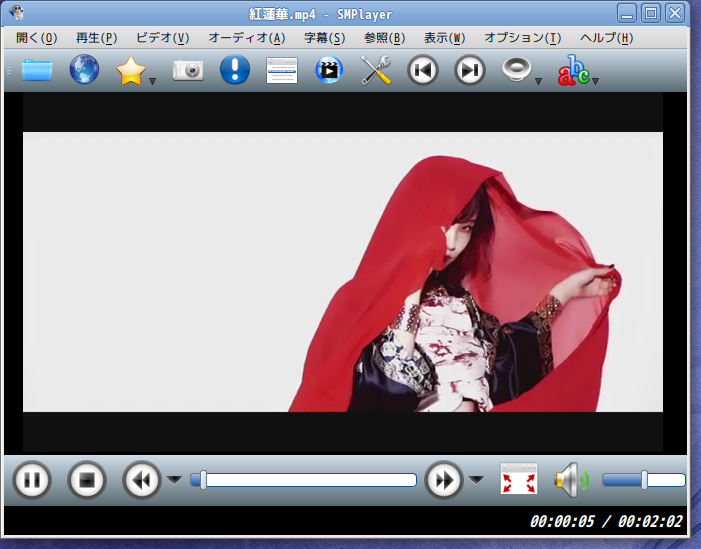
Task: Toggle fullscreen with red arrows icon
Action: coord(519,479)
